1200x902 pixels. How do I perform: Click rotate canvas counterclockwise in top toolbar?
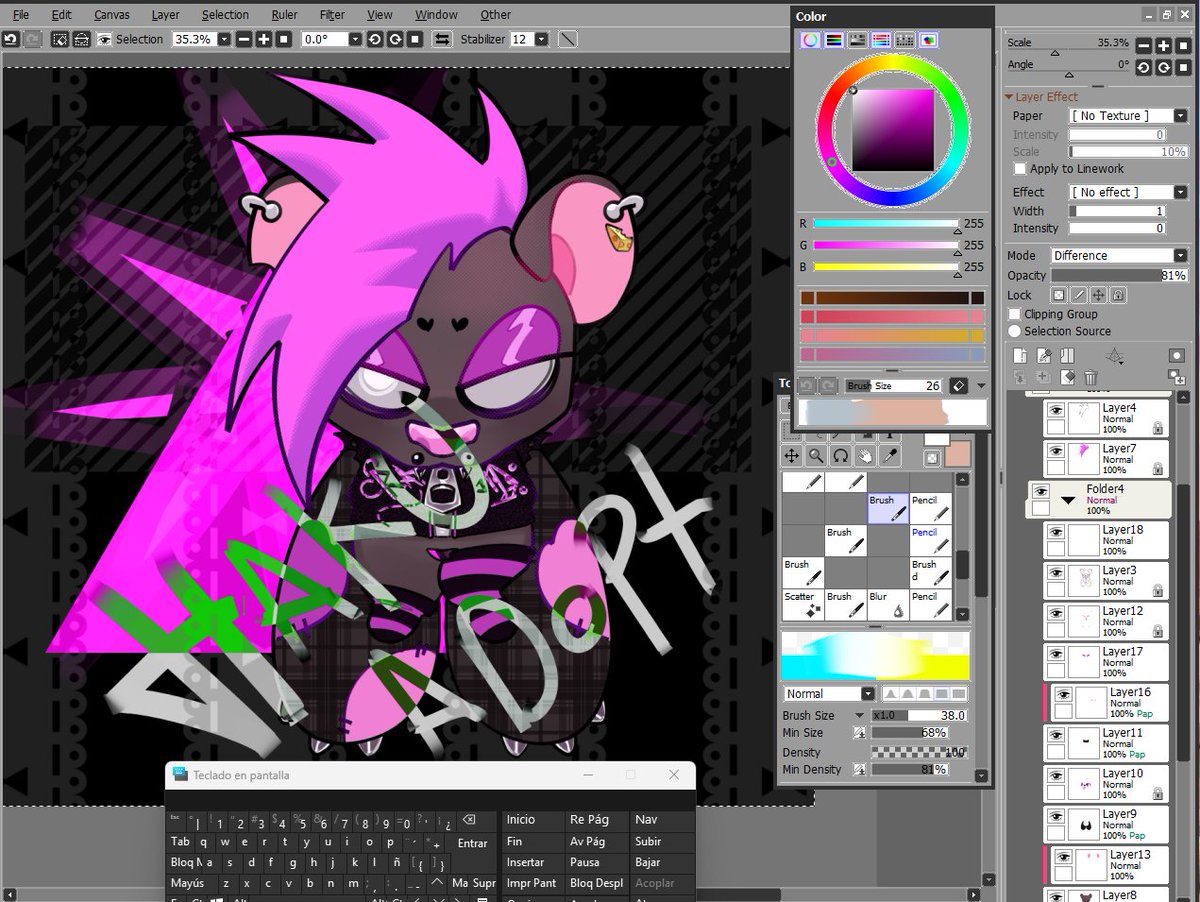[x=375, y=39]
